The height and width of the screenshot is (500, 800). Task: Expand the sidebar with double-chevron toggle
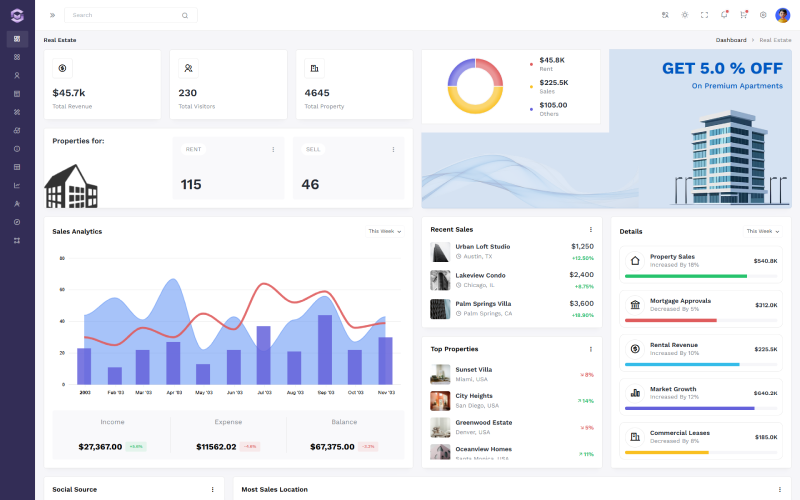(x=52, y=15)
